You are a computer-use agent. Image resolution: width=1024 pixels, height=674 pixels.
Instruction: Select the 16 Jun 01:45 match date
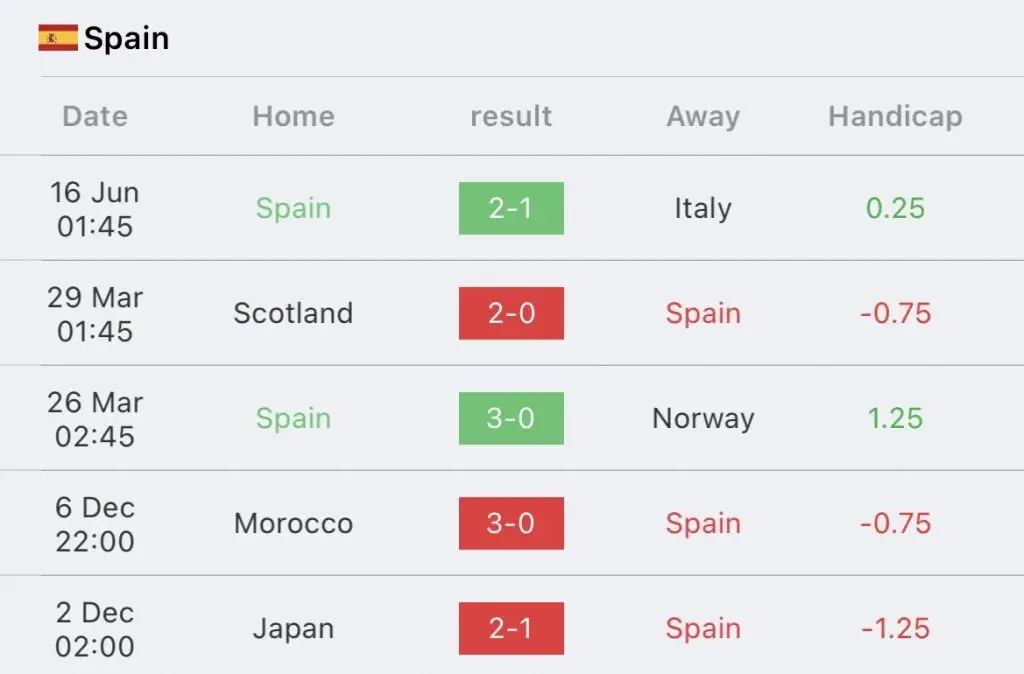(x=95, y=209)
